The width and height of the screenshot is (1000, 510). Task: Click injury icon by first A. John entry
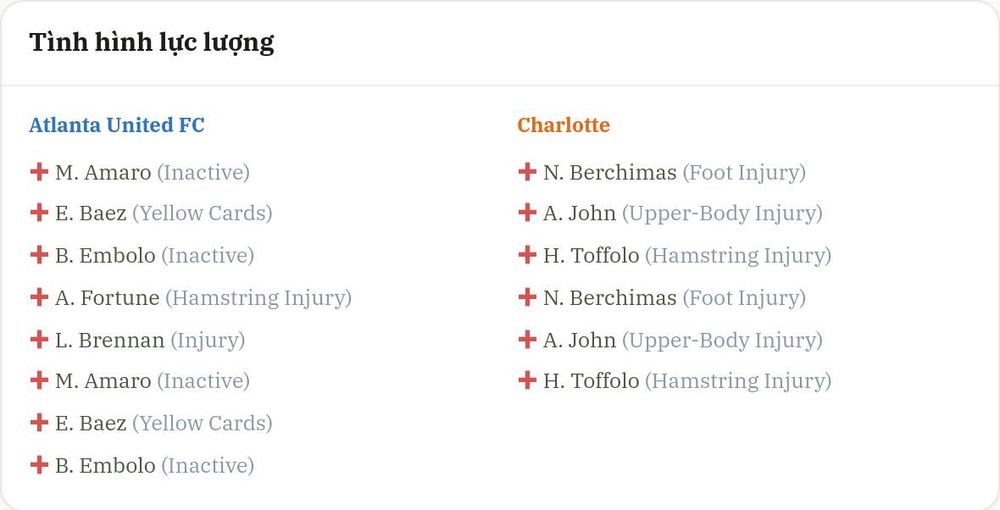click(x=527, y=212)
